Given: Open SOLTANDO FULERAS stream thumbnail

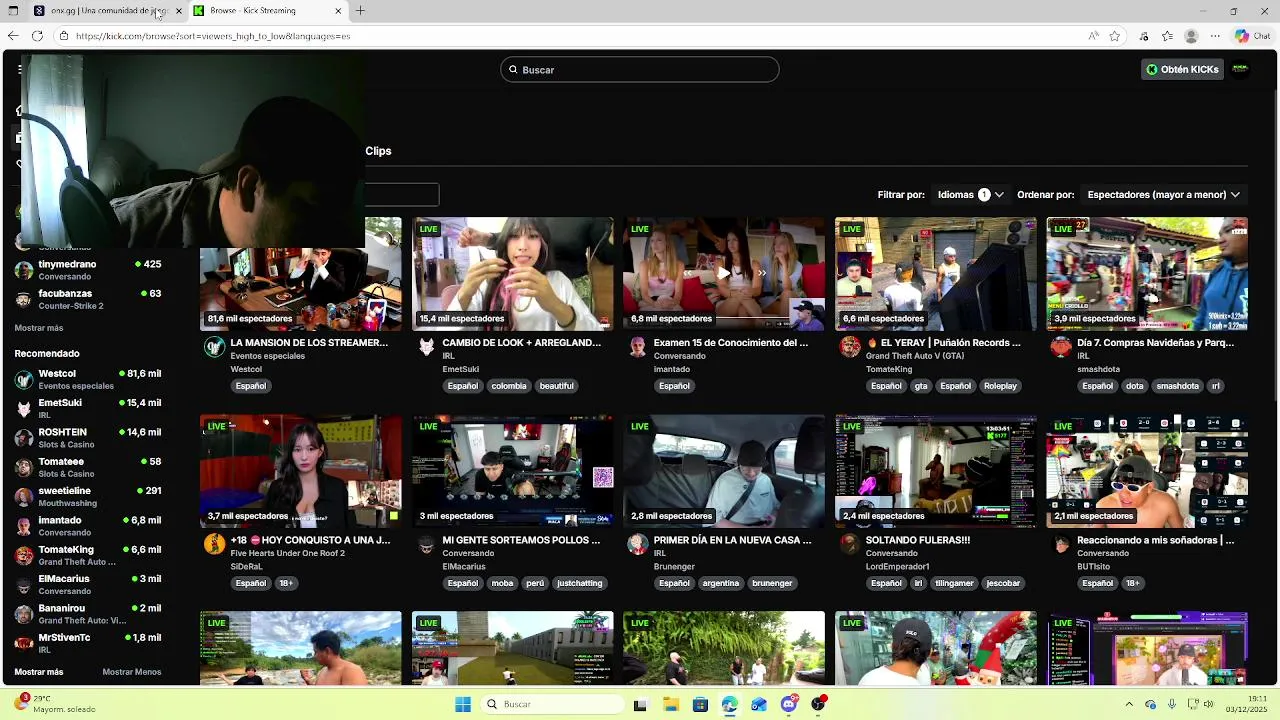Looking at the screenshot, I should click(936, 471).
